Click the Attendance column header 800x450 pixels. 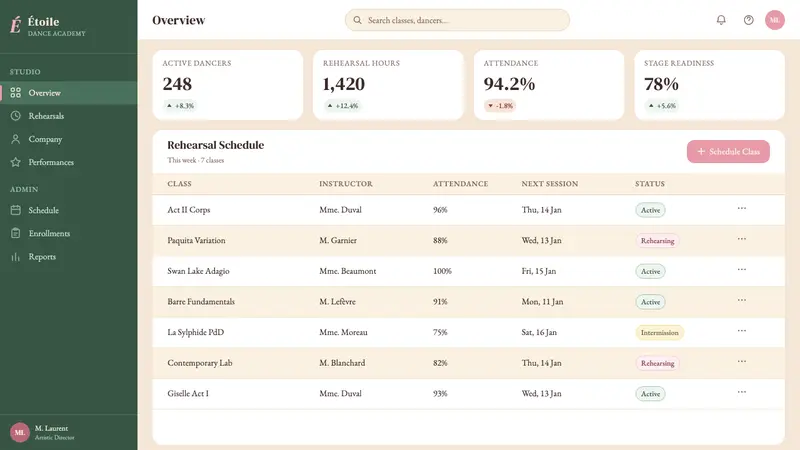click(460, 184)
